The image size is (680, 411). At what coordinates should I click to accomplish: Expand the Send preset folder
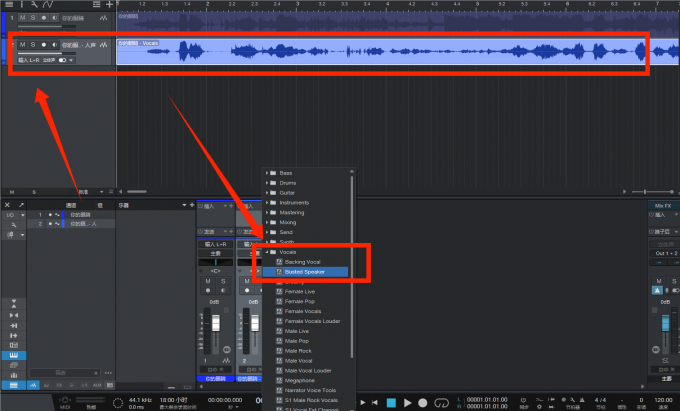click(267, 232)
